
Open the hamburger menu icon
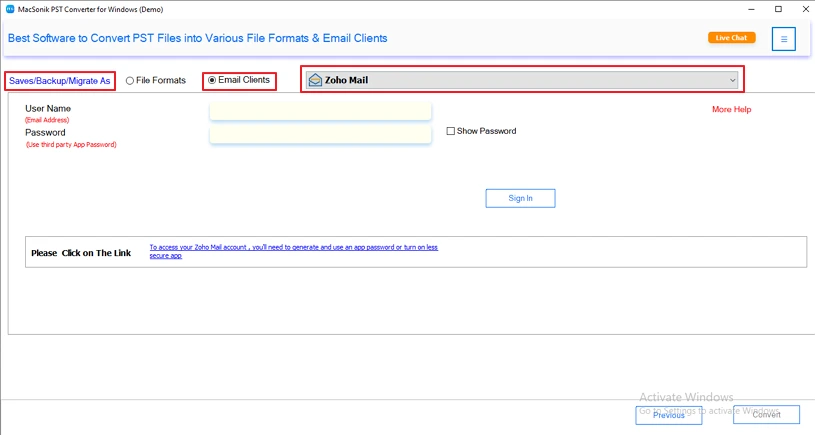pos(783,39)
